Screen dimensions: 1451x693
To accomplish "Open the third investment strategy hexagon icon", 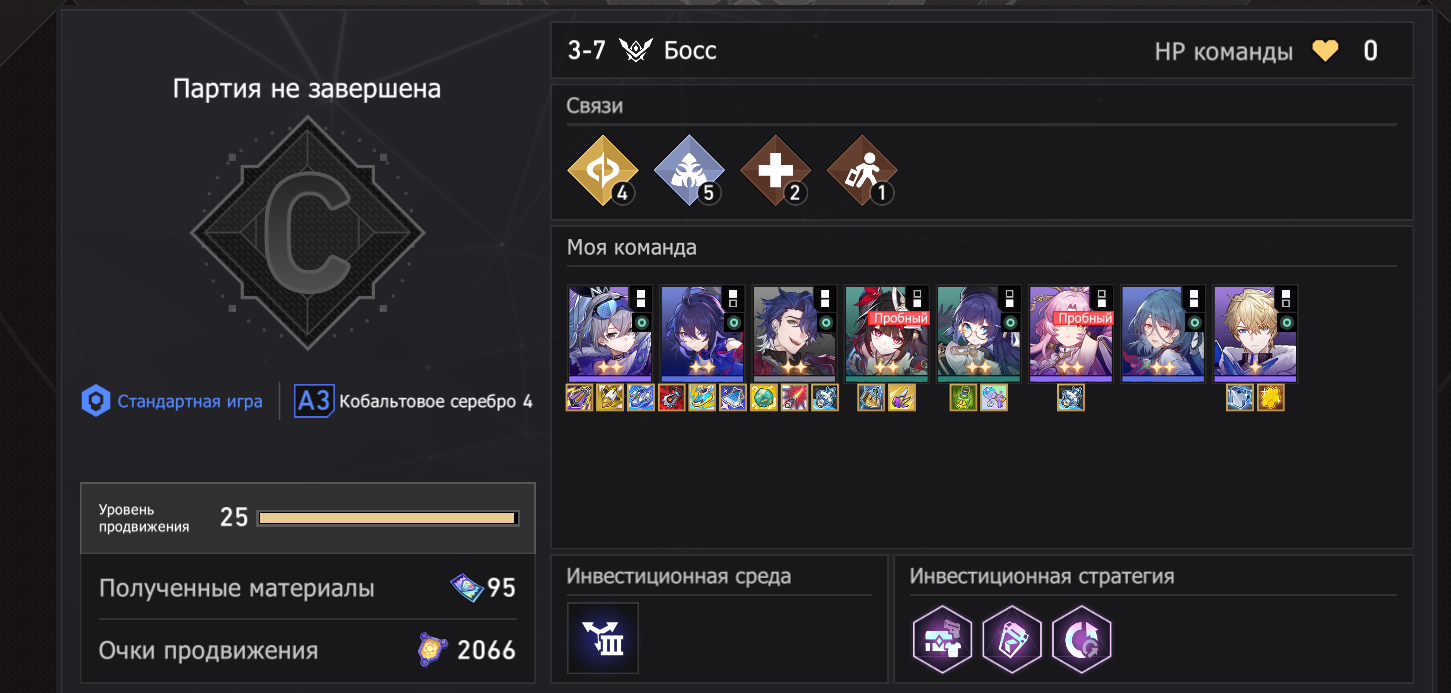I will coord(1082,638).
